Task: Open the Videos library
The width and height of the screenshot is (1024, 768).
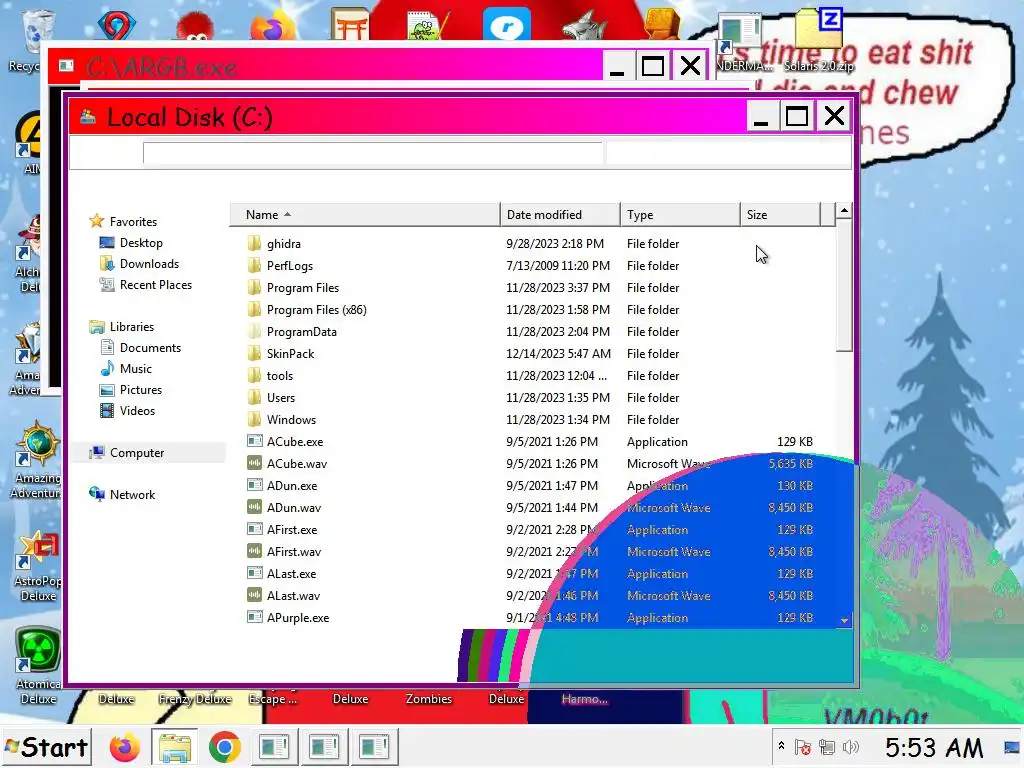Action: pos(137,411)
